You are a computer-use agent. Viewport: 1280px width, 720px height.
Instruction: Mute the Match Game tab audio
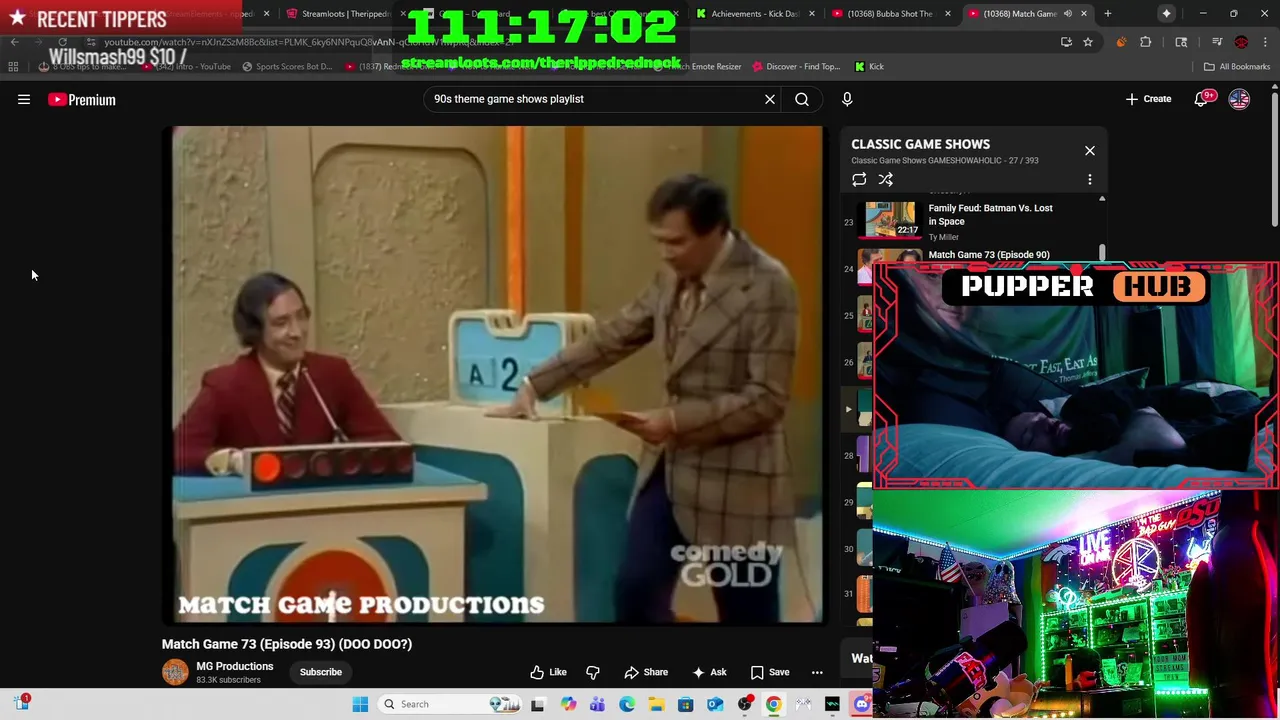click(1067, 14)
